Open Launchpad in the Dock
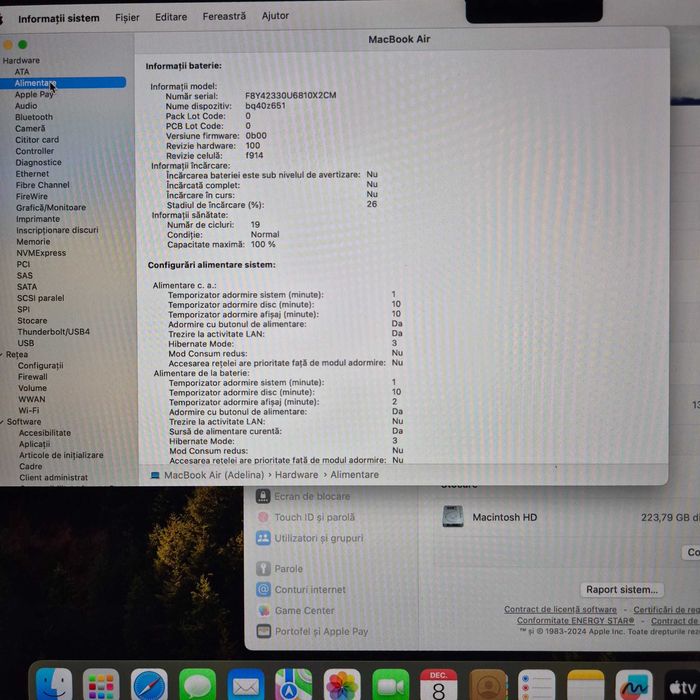This screenshot has height=700, width=700. click(101, 685)
